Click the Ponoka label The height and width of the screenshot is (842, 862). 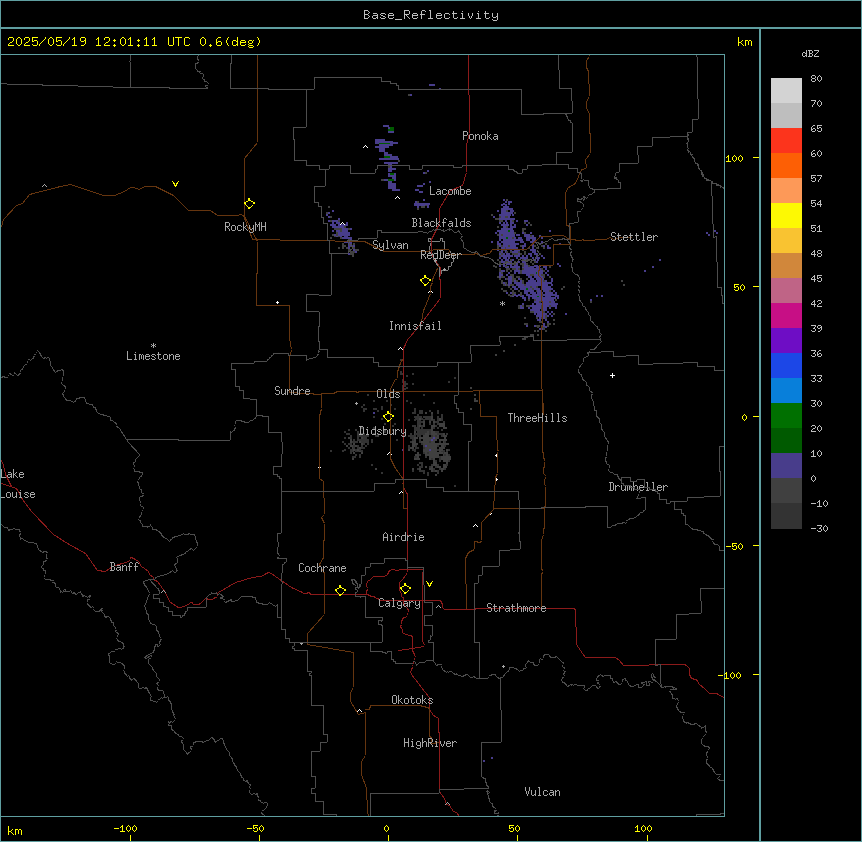click(480, 136)
